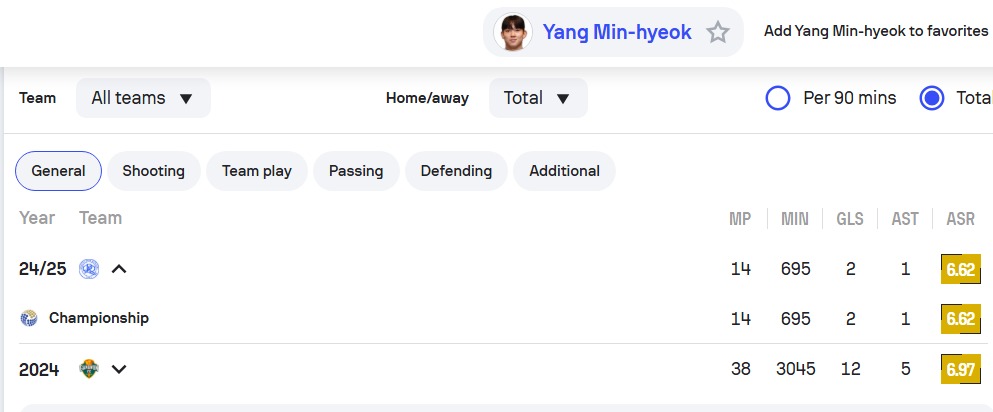Open the Home/away Total dropdown
993x412 pixels.
tap(538, 98)
